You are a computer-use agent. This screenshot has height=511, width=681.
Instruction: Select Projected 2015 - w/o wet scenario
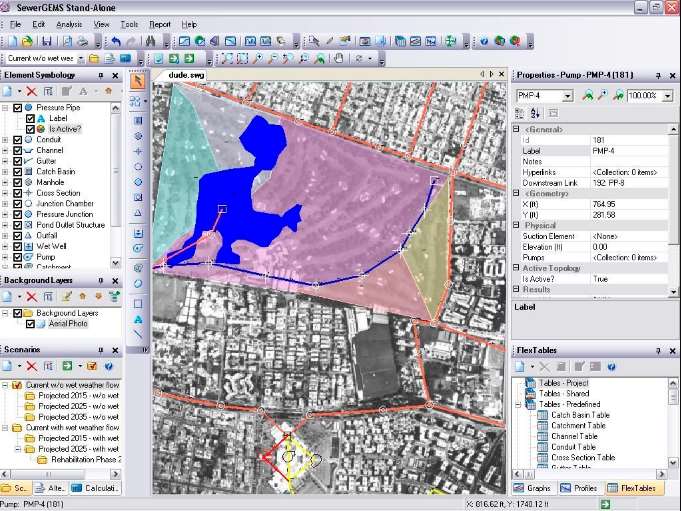point(75,396)
